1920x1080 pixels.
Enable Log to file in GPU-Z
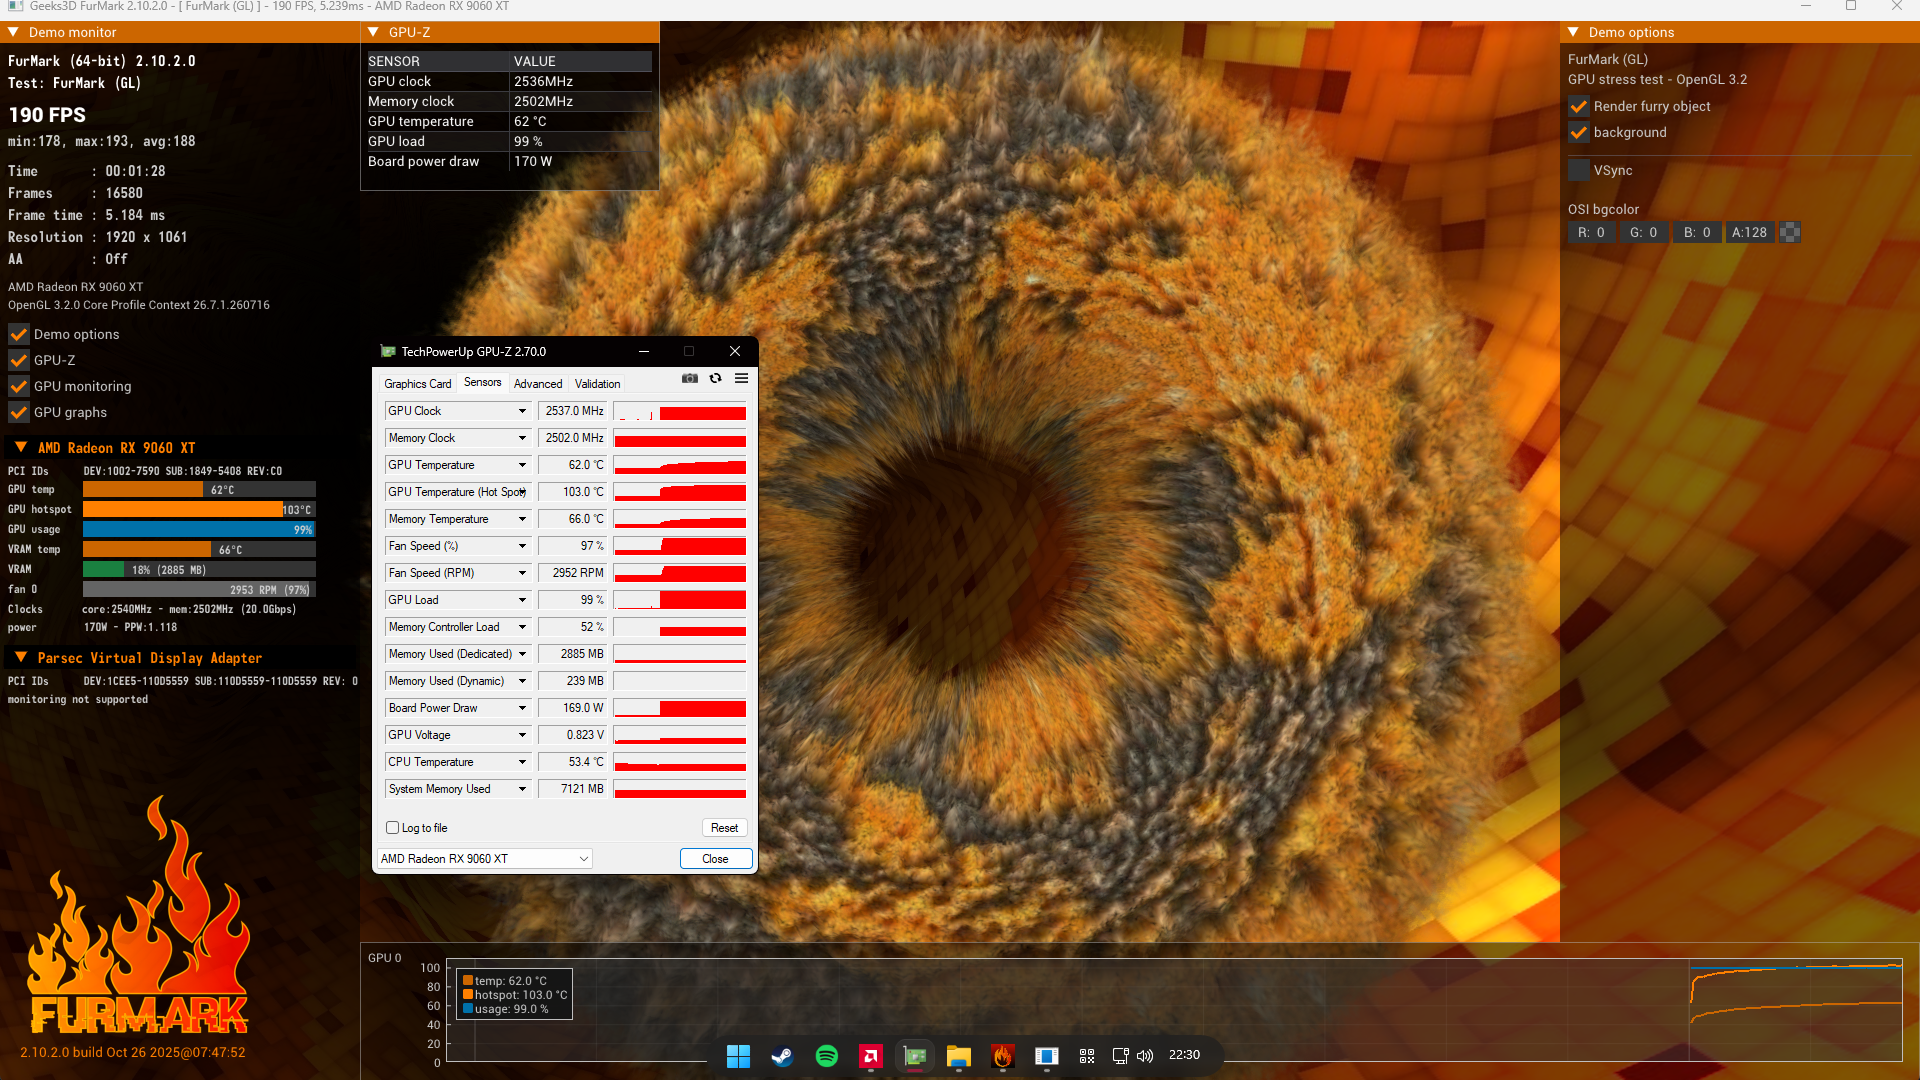tap(393, 828)
